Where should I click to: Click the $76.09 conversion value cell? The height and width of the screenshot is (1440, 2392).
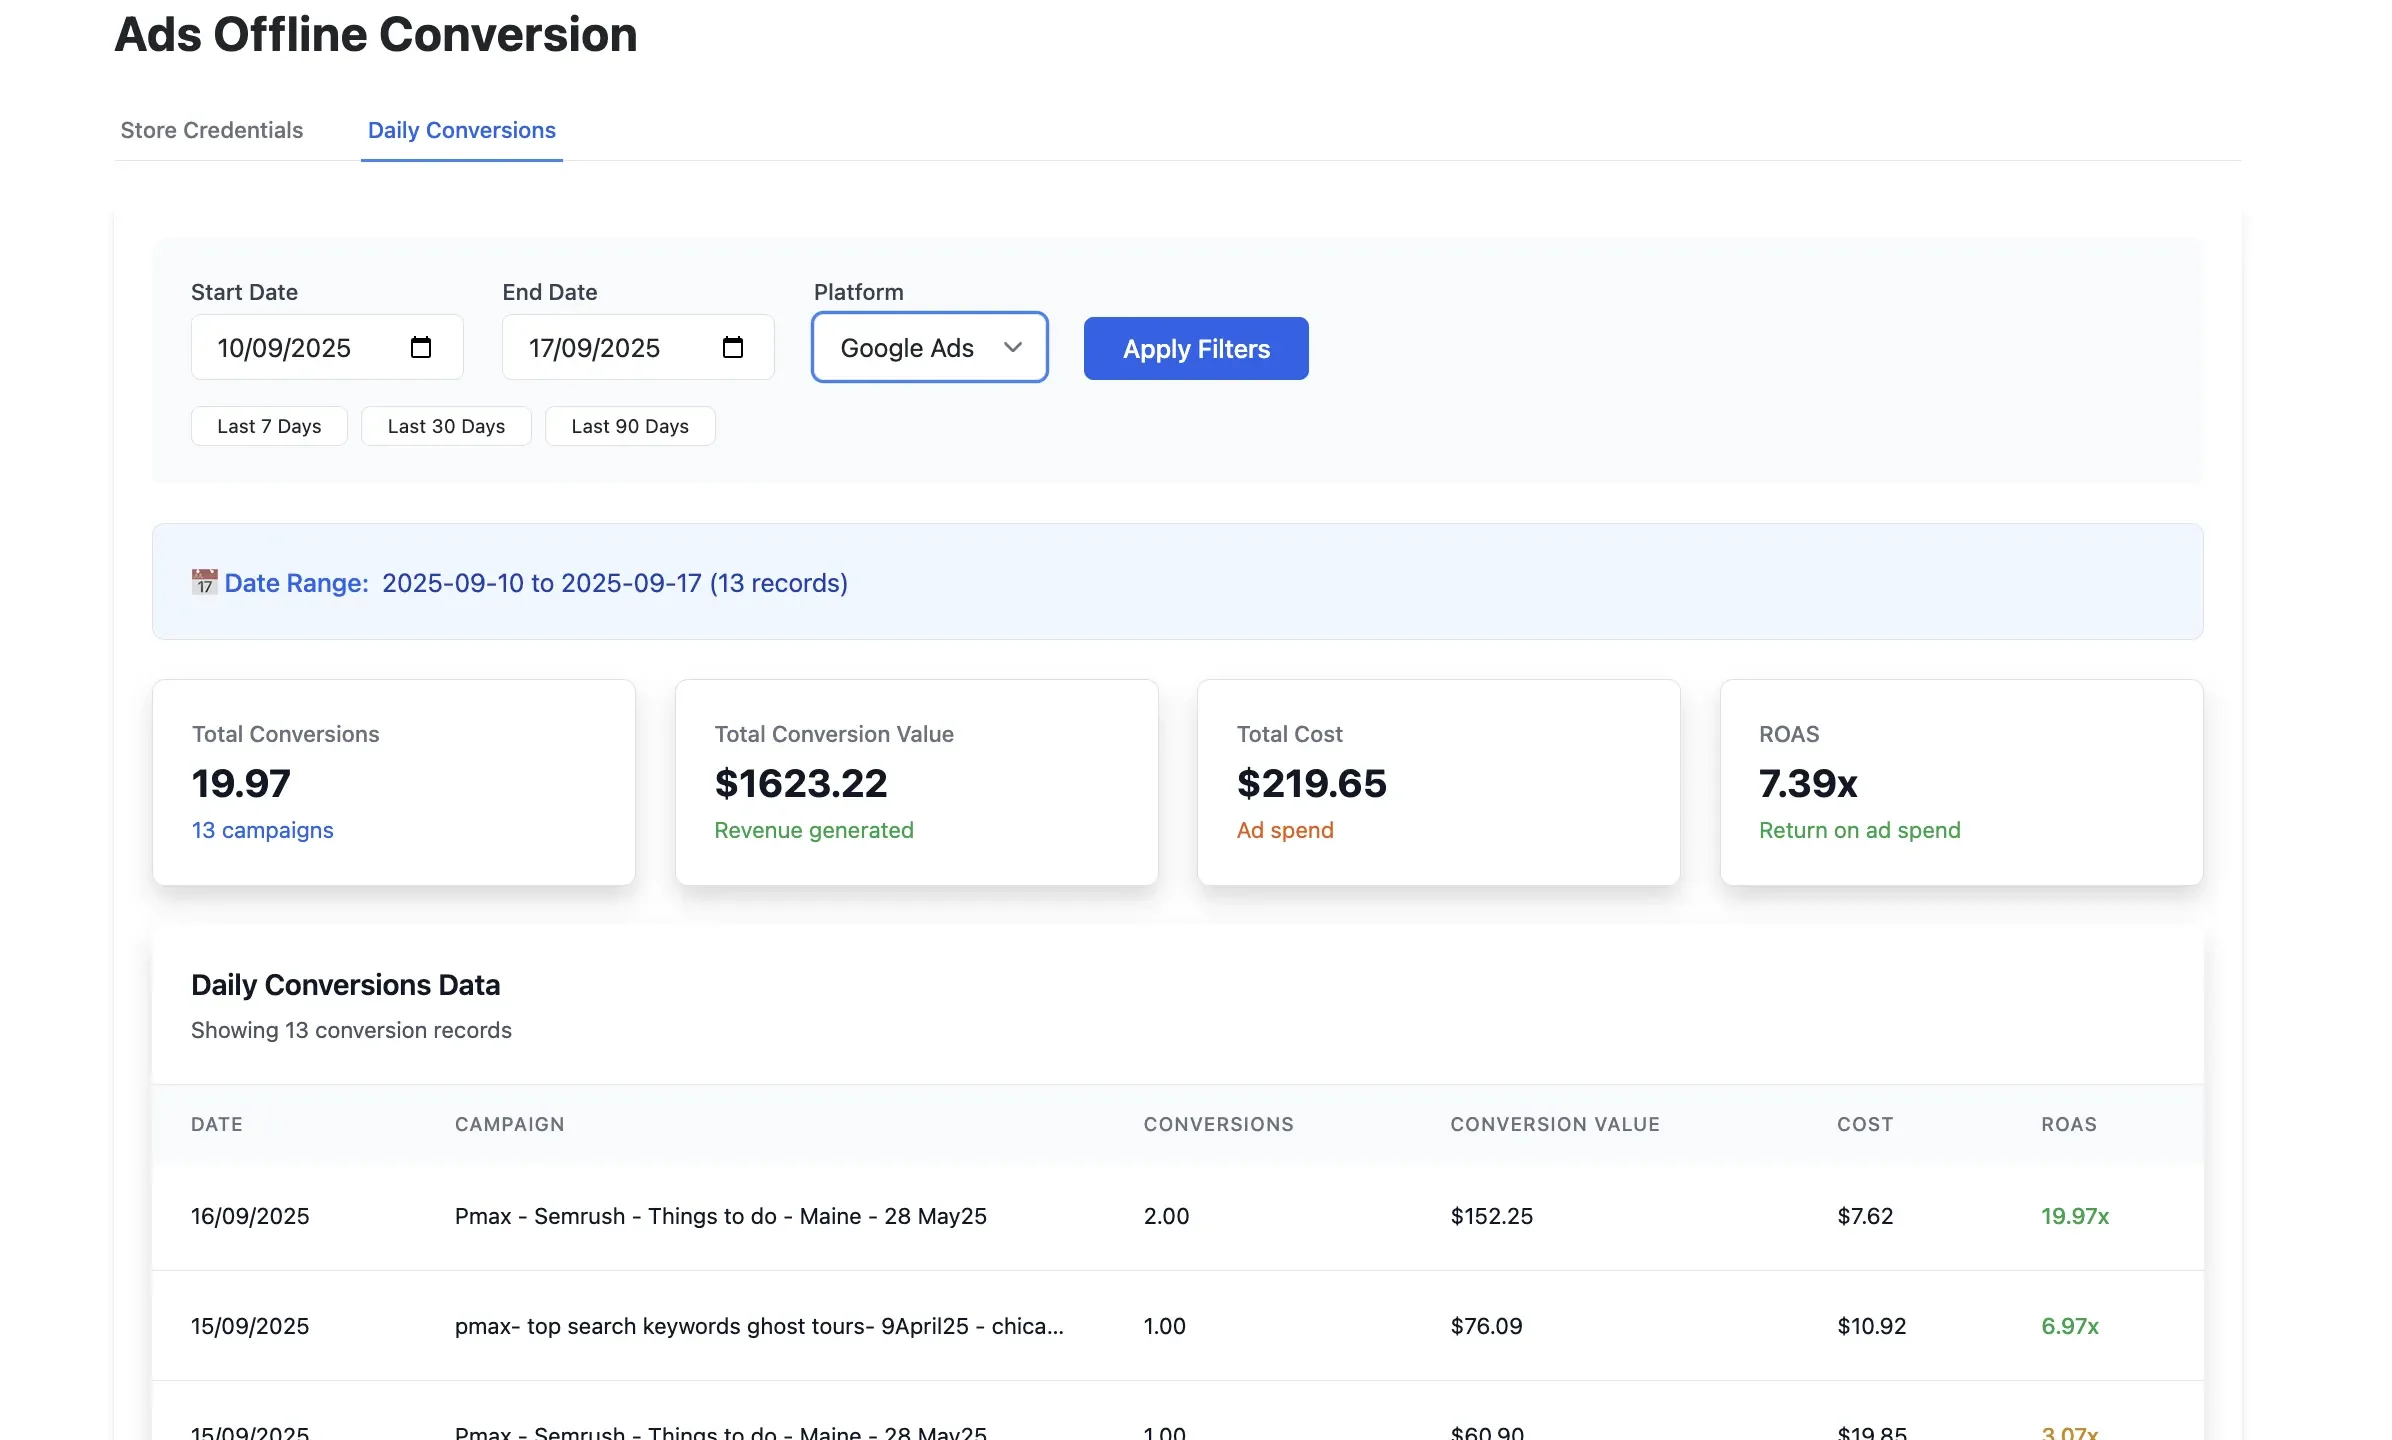tap(1486, 1326)
